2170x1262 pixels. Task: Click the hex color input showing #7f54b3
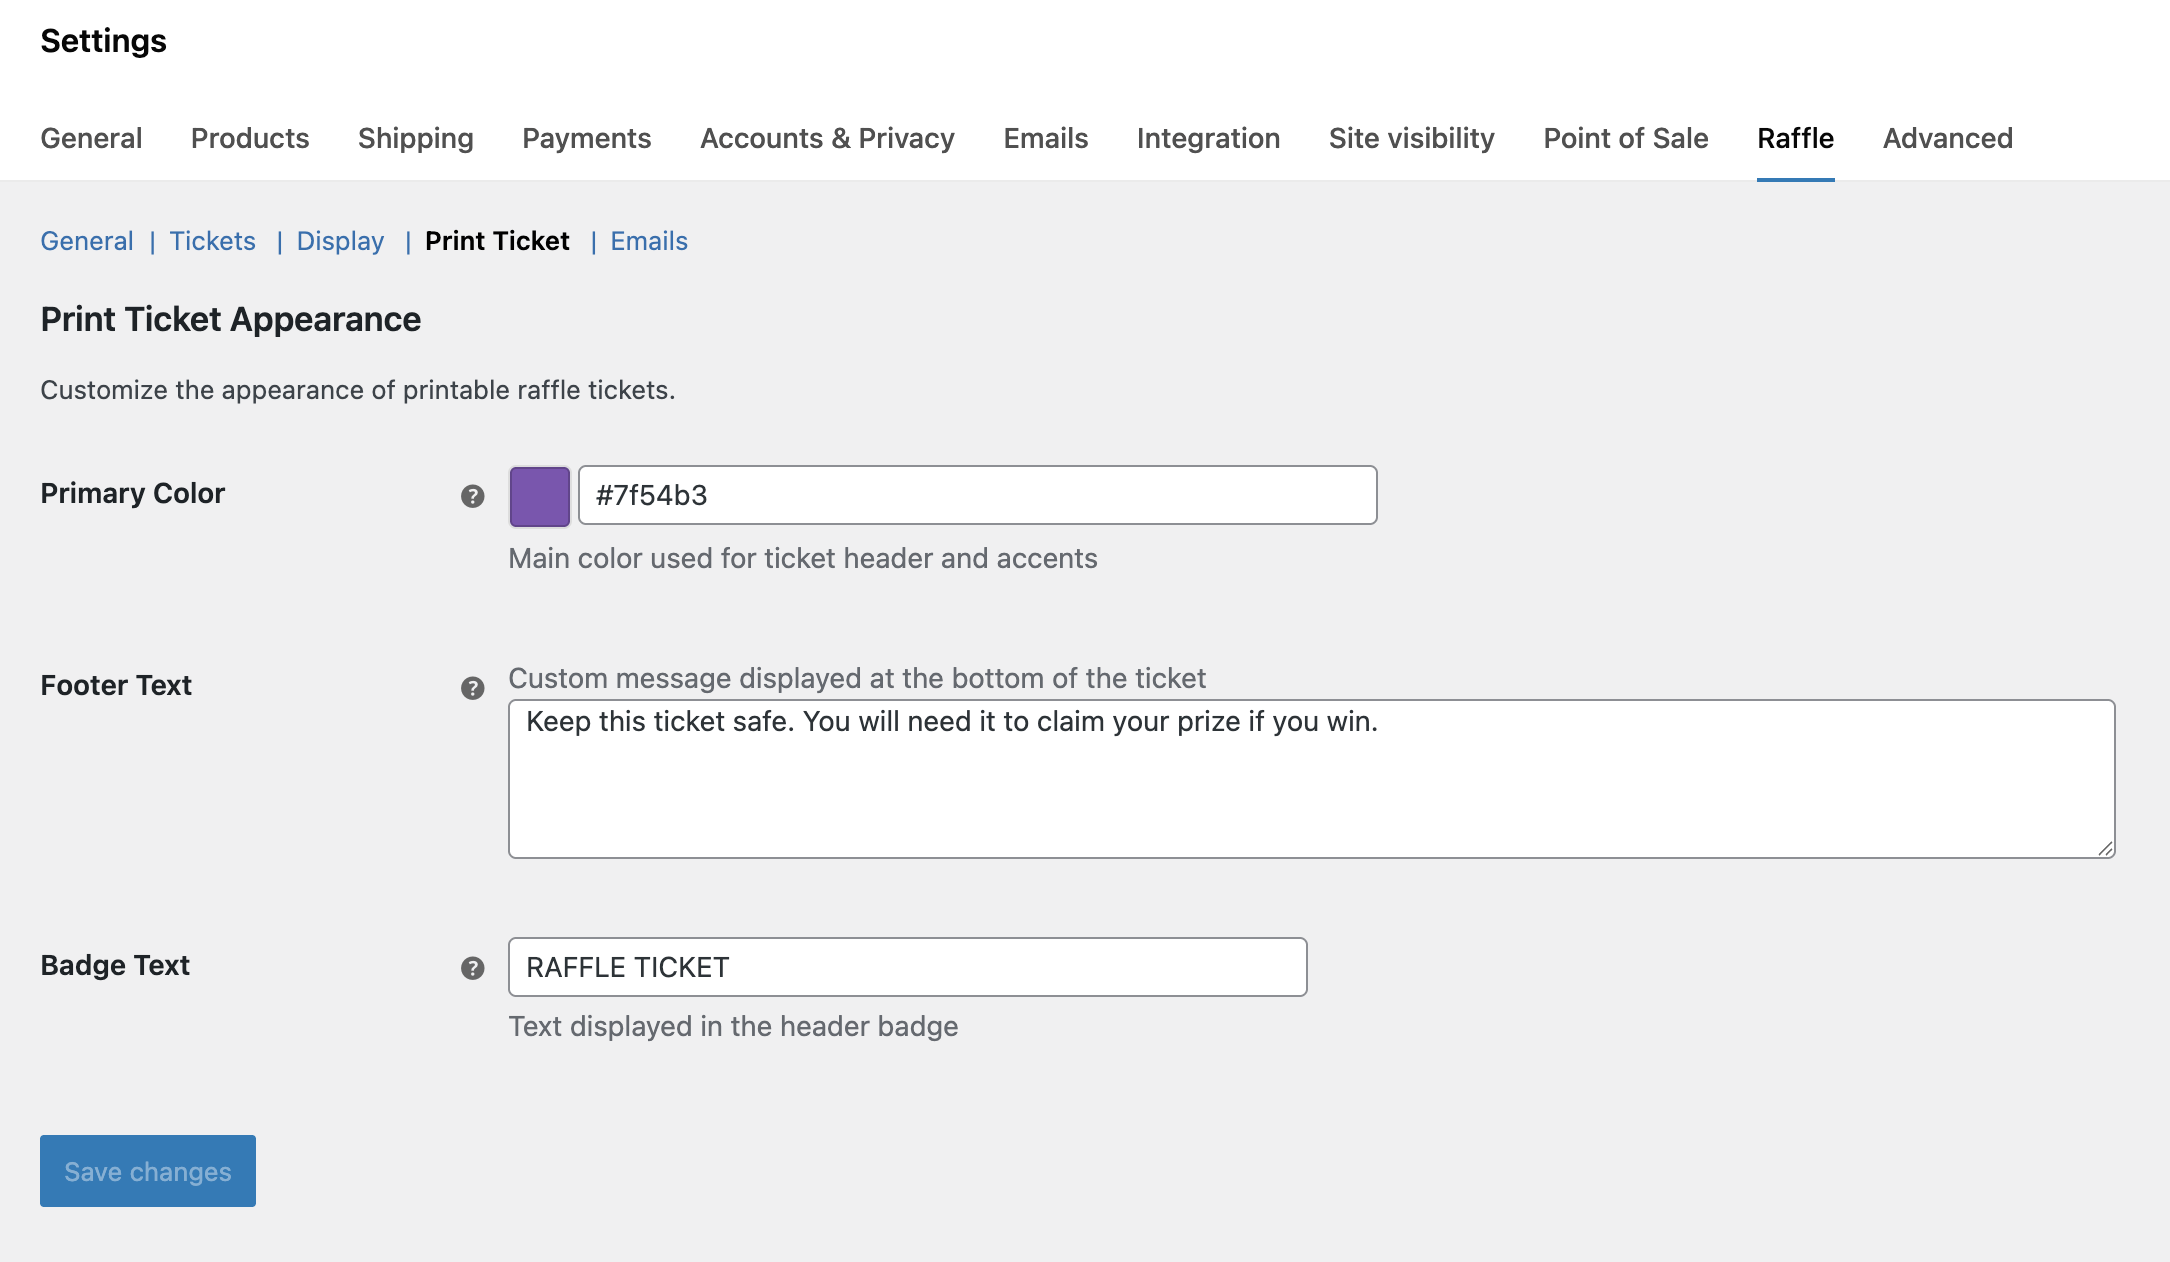(977, 495)
